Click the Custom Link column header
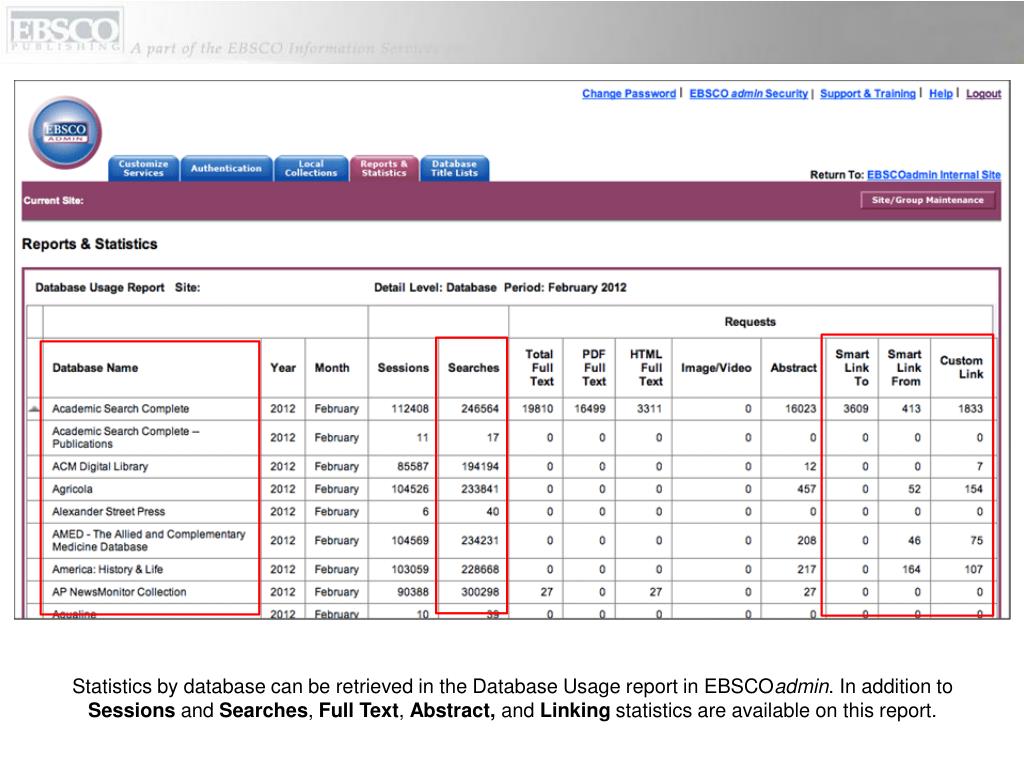This screenshot has height=768, width=1024. (x=961, y=367)
